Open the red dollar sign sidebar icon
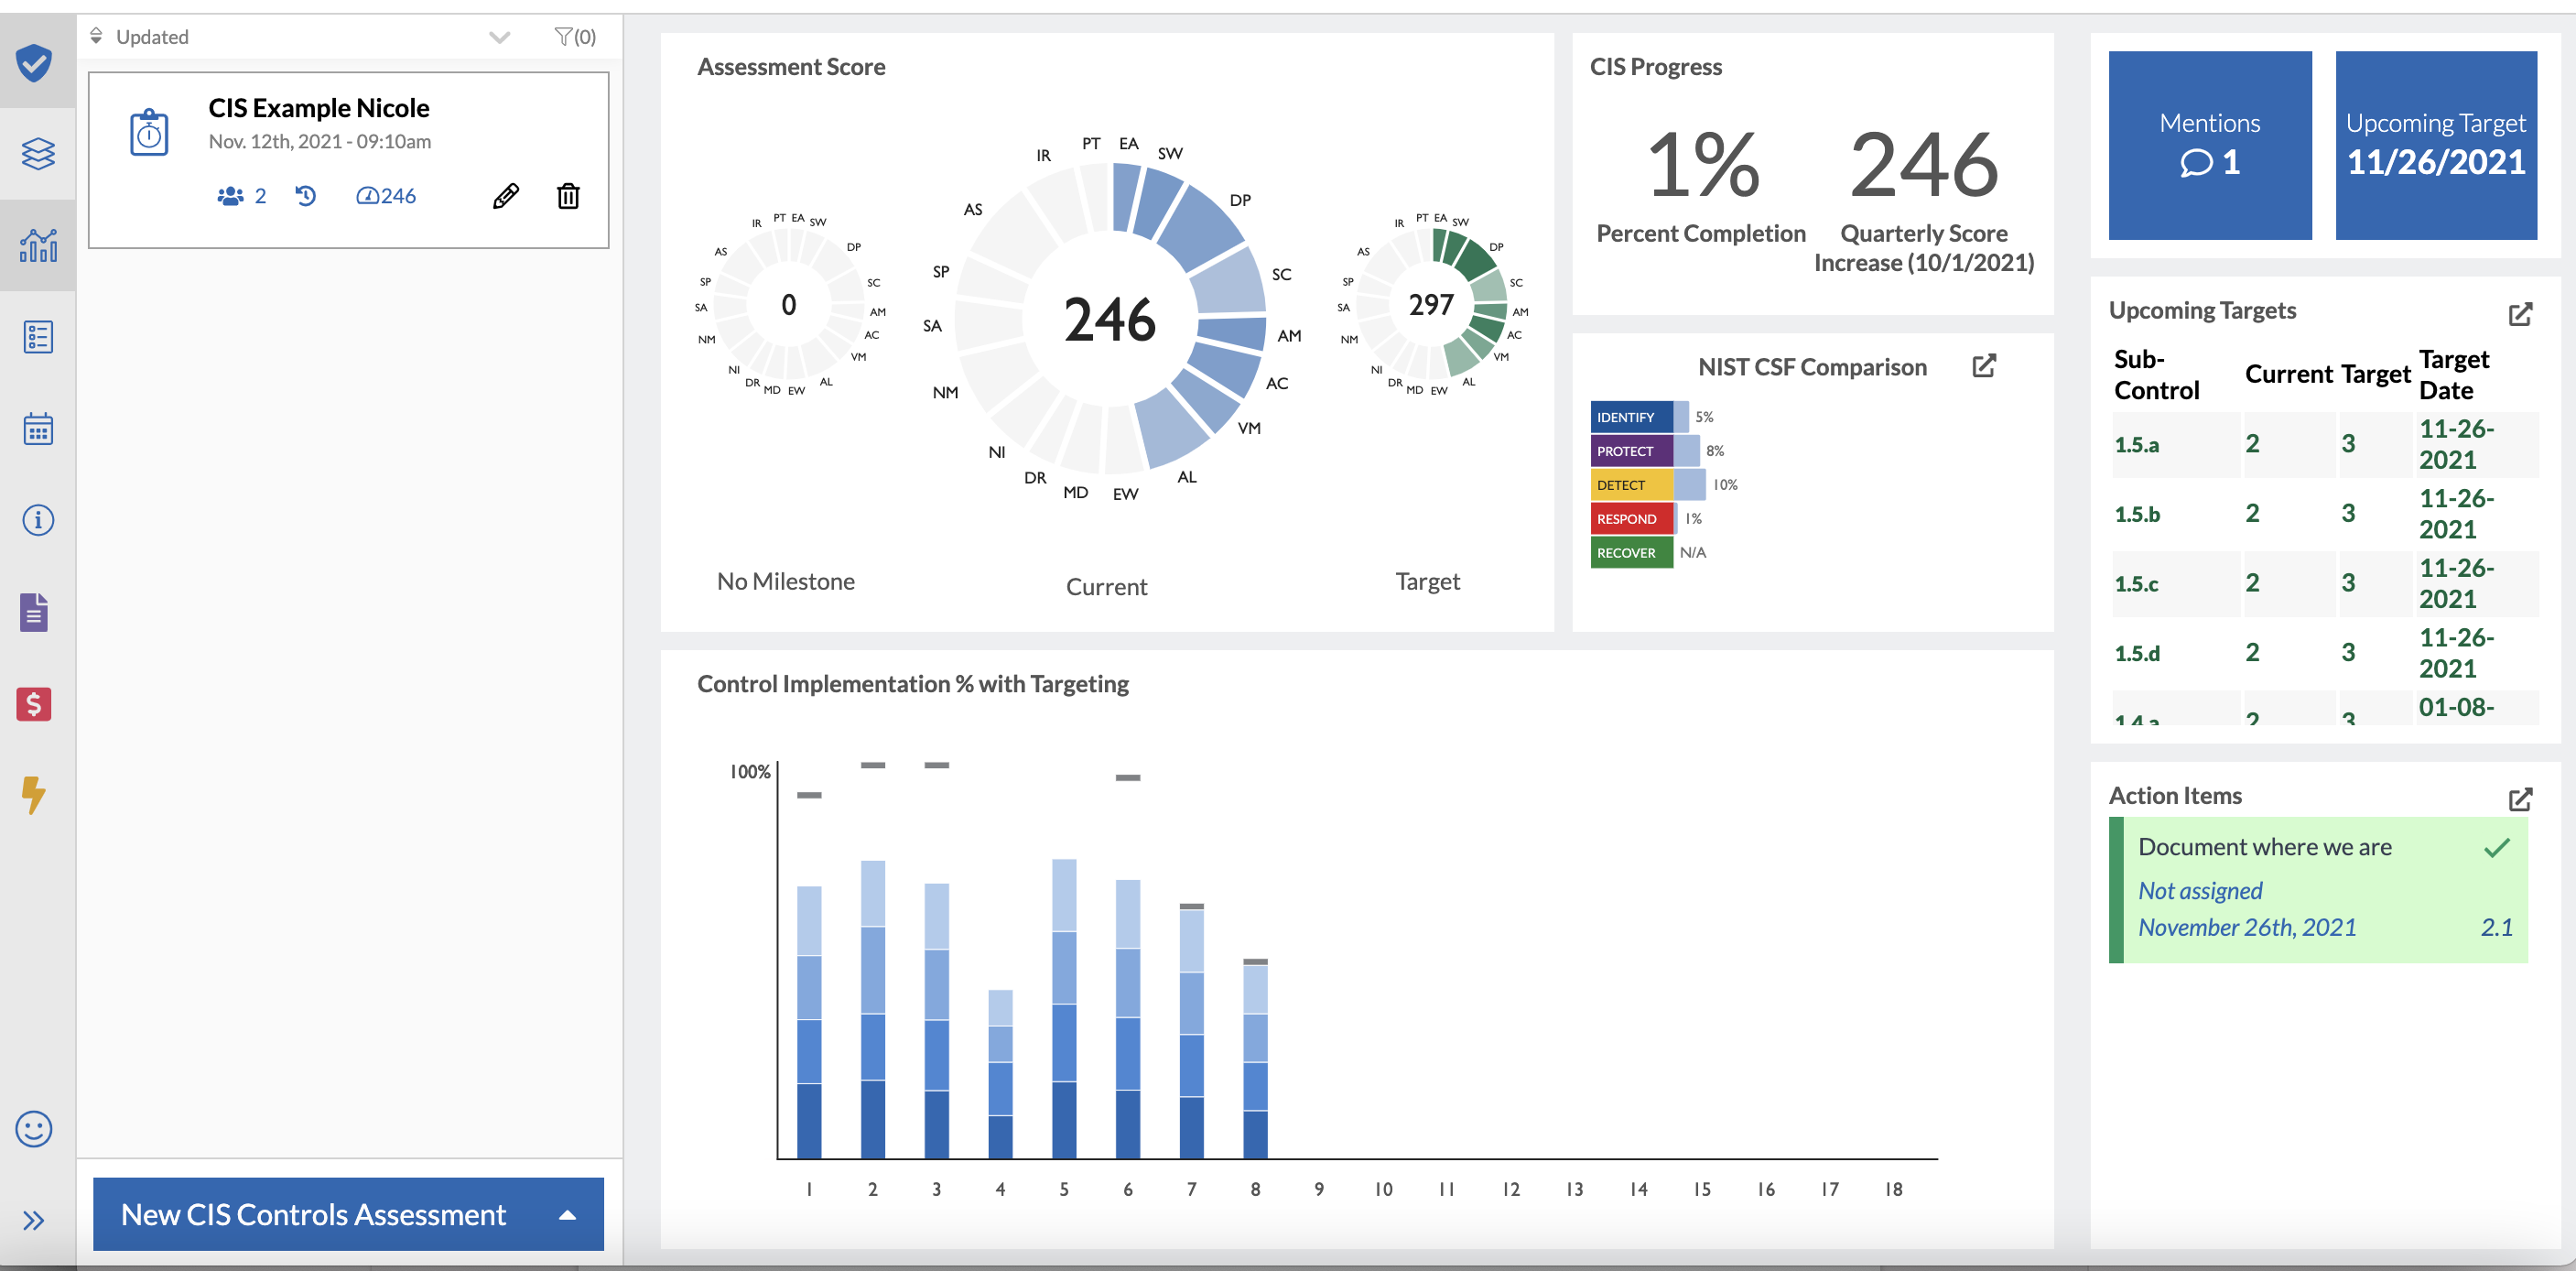Screen dimensions: 2576x1271 click(34, 704)
